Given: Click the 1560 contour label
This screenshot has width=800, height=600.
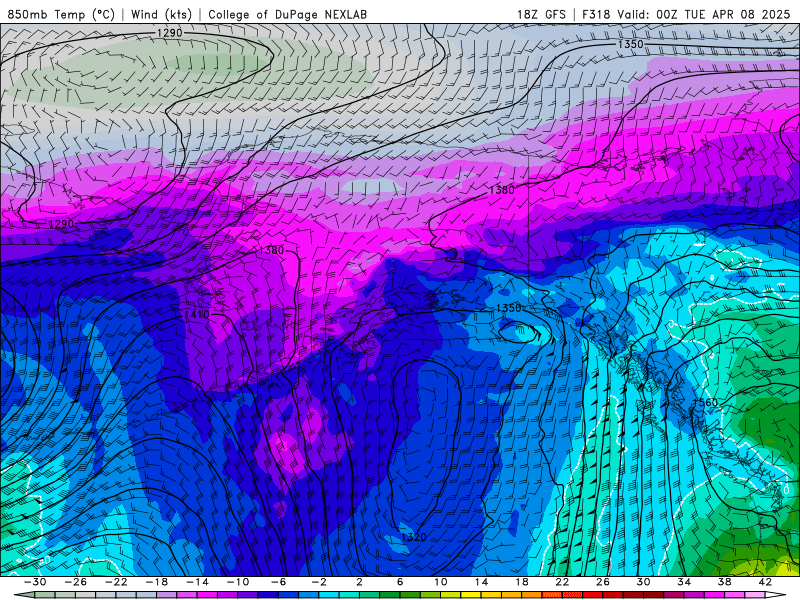Looking at the screenshot, I should coord(705,403).
